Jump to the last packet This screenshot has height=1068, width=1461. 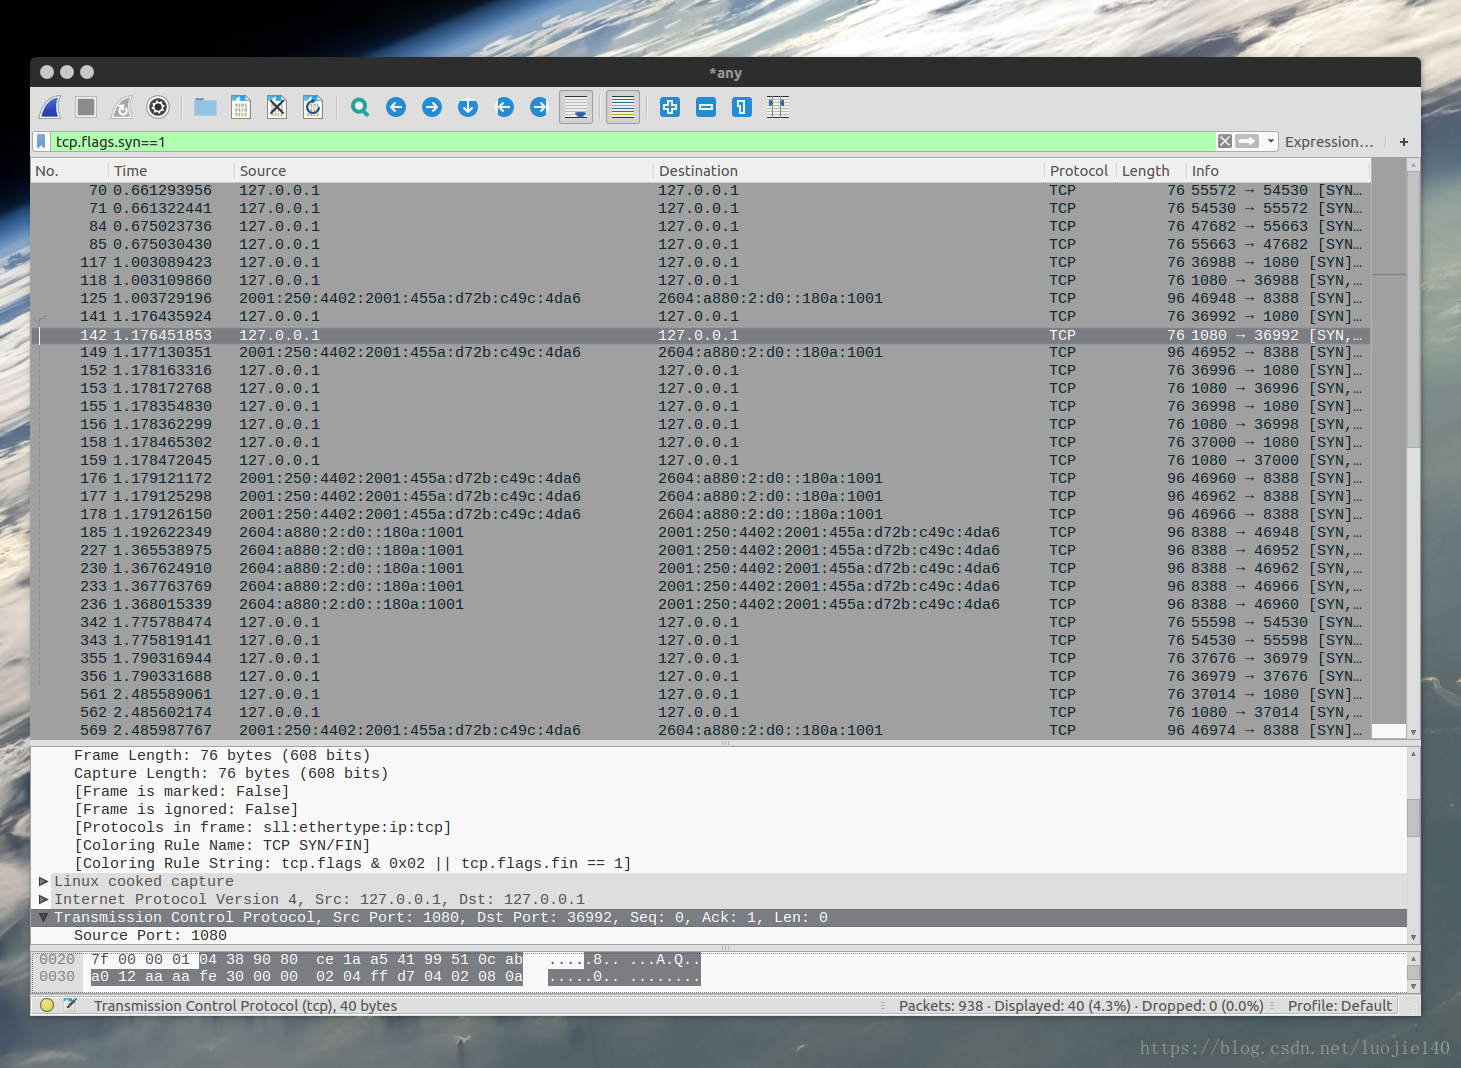click(540, 107)
